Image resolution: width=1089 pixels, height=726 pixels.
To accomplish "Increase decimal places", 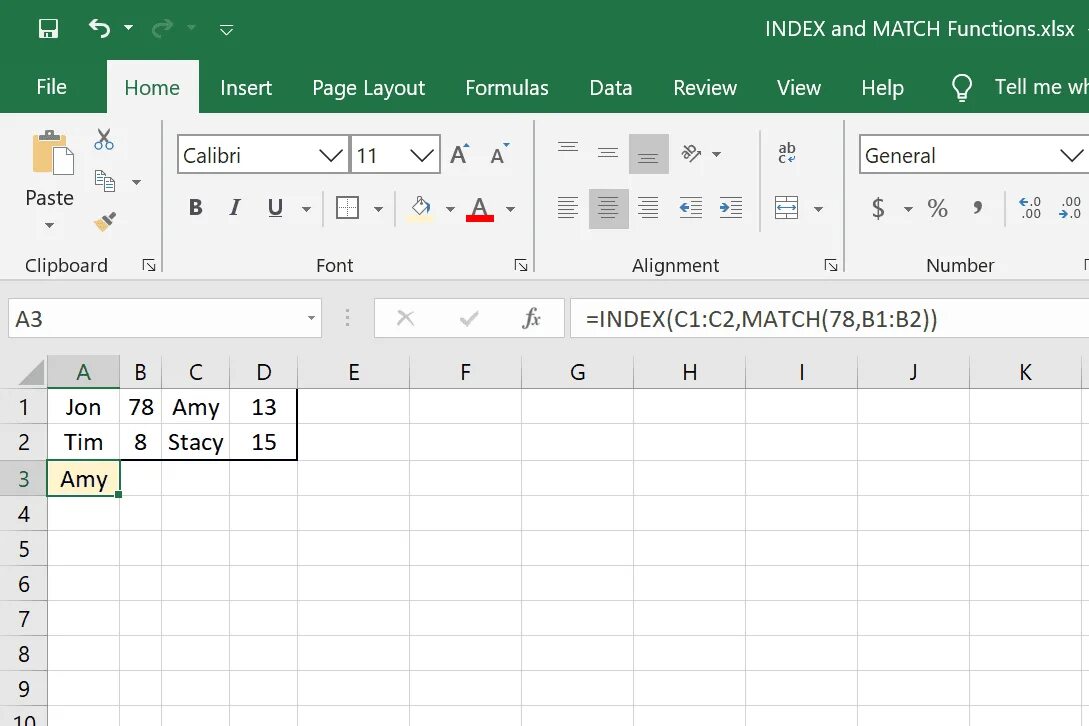I will [x=1030, y=208].
